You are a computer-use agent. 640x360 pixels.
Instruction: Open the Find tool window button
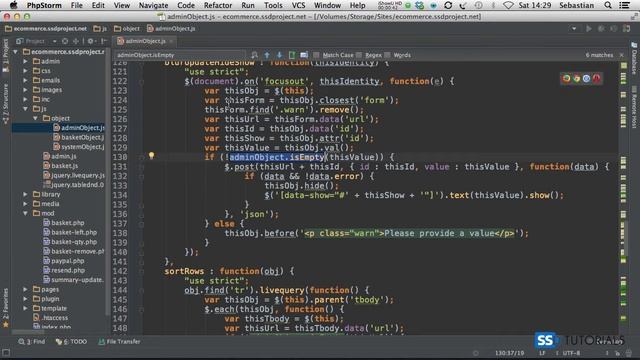[31, 342]
